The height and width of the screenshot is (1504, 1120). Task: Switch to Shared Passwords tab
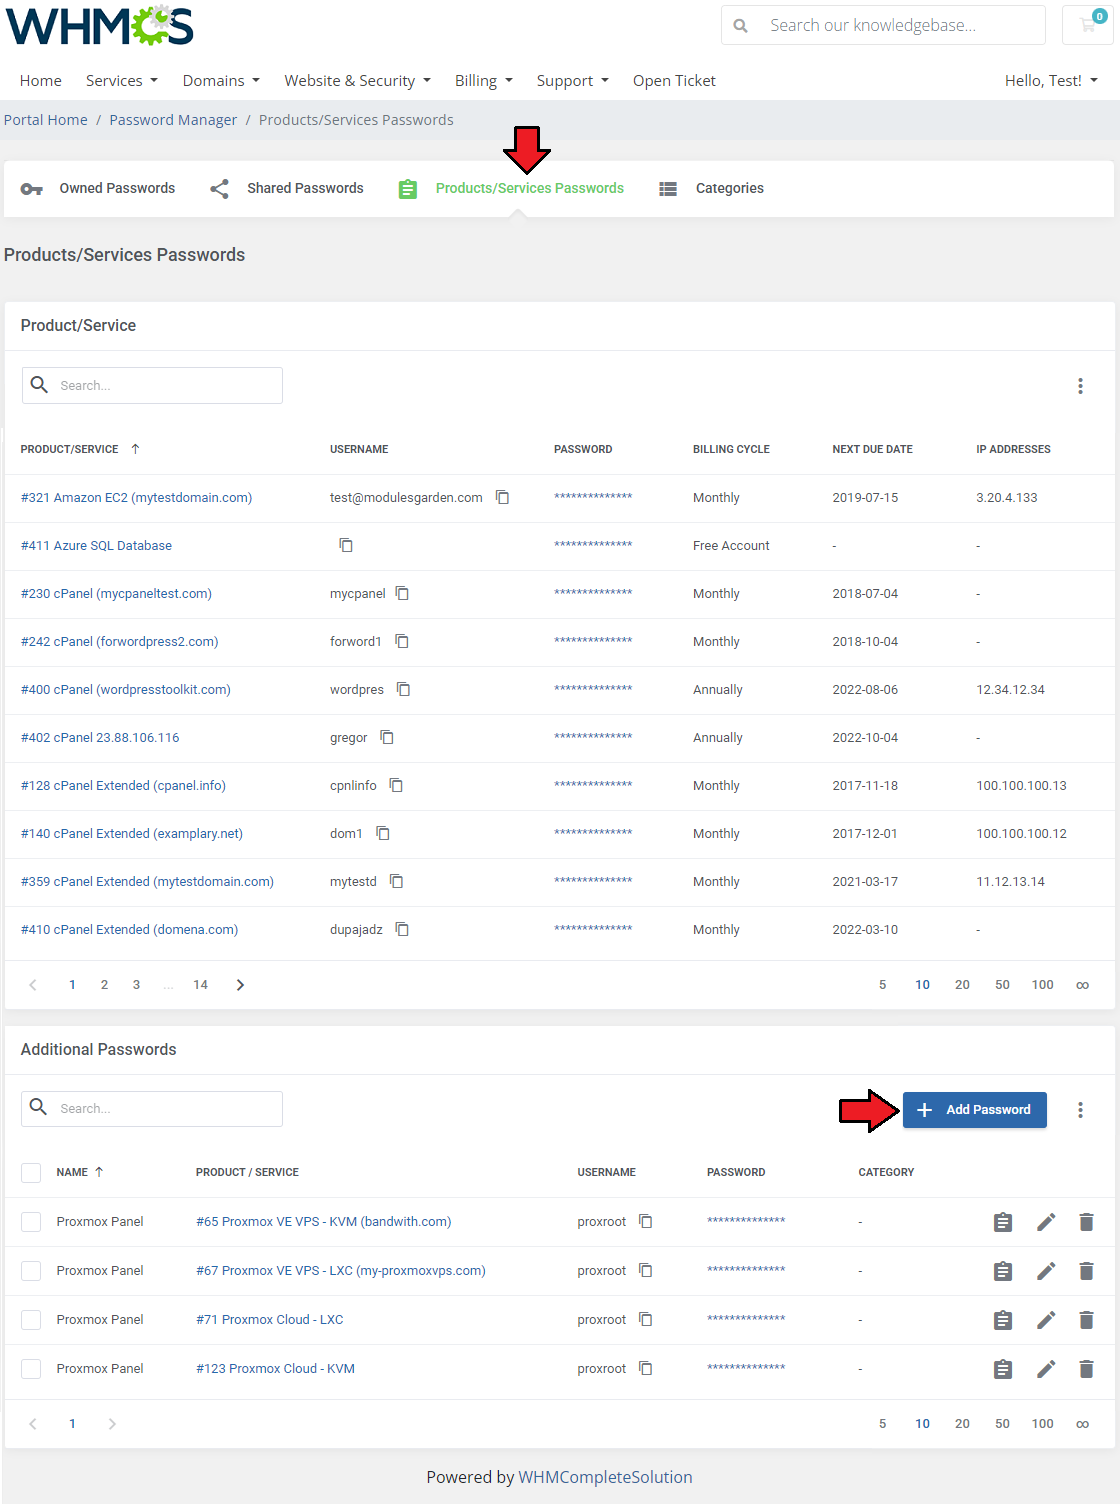pos(286,188)
